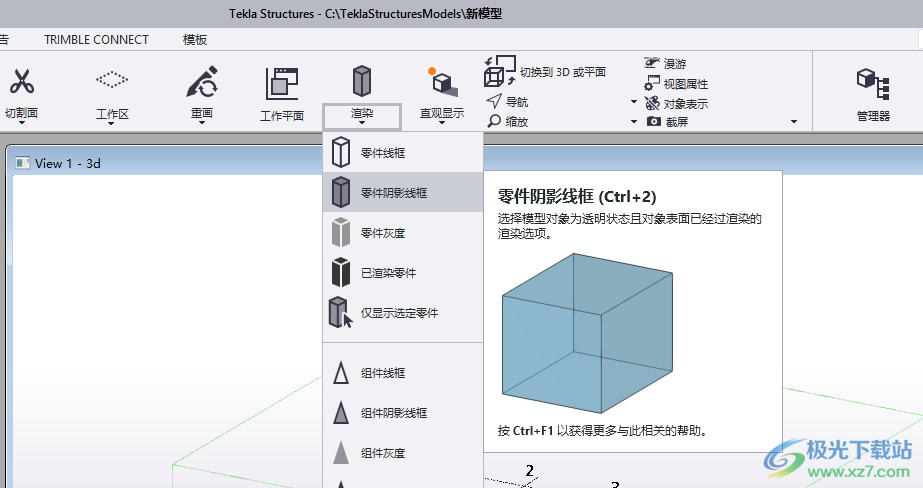Expand the 直观显示 dropdown arrow
This screenshot has height=488, width=923.
coord(442,123)
